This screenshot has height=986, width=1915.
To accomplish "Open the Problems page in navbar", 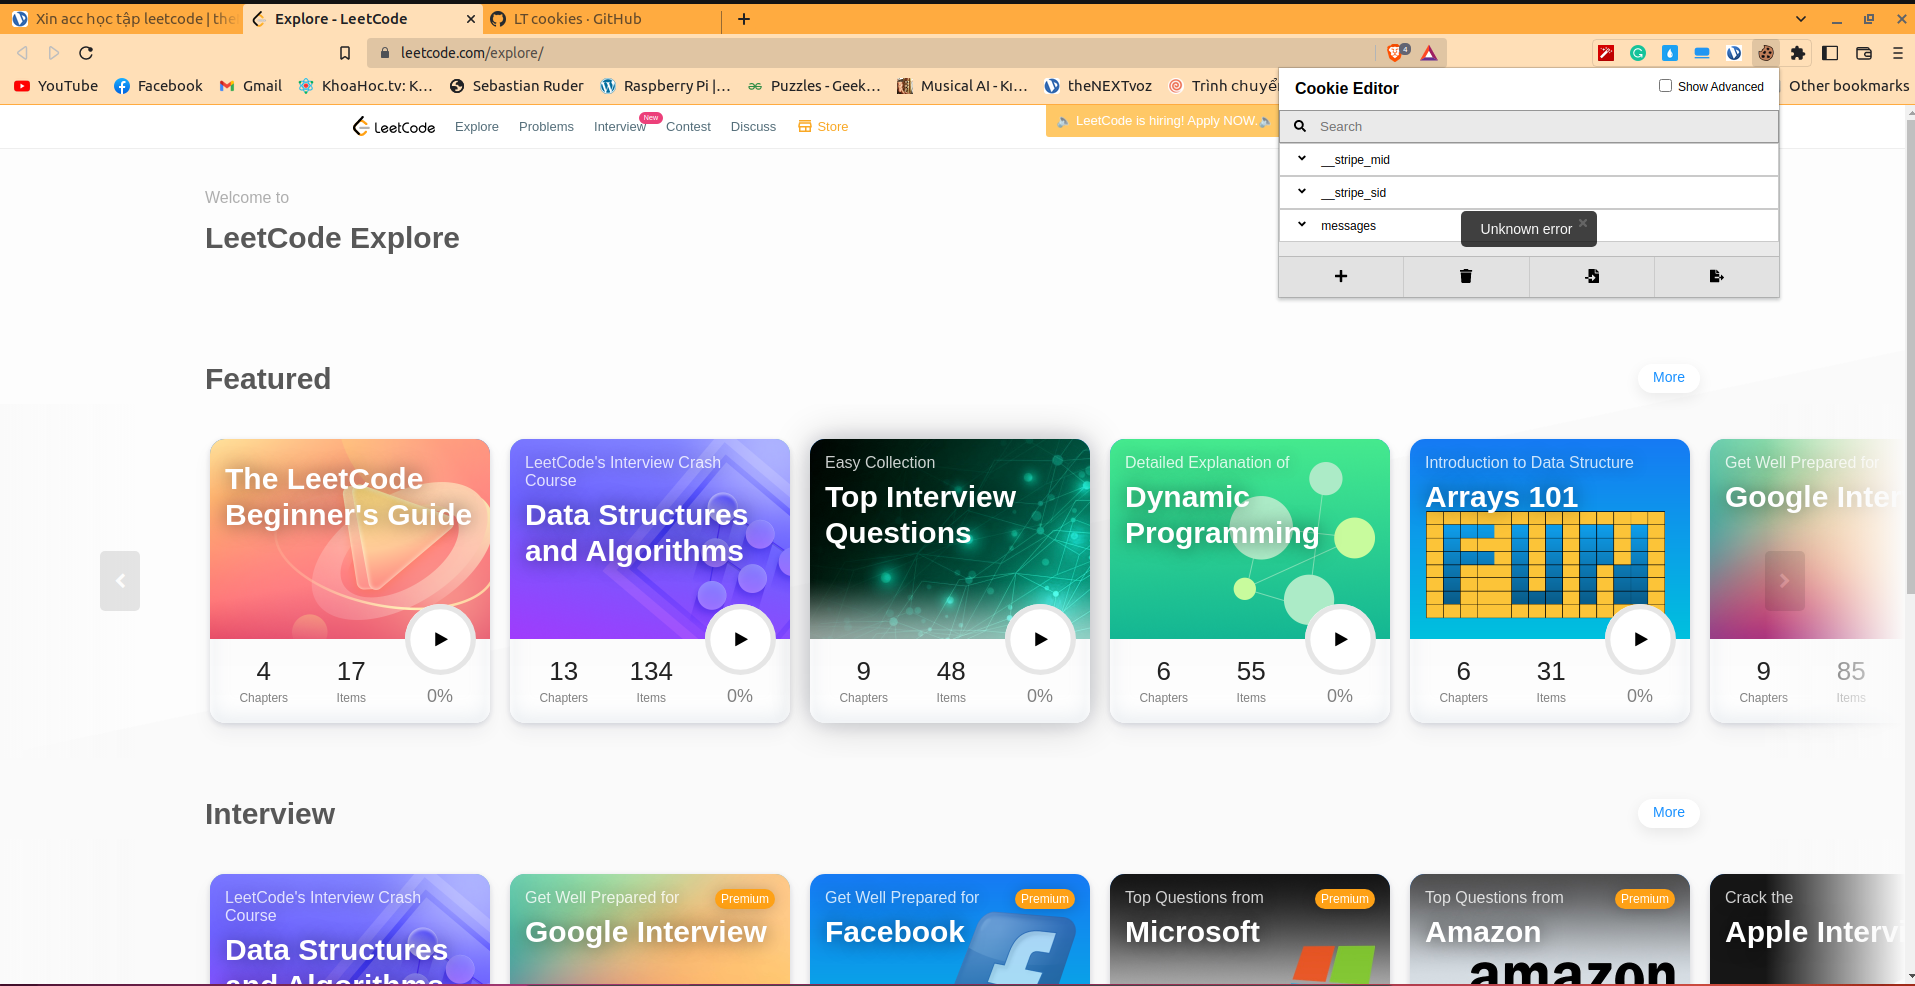I will point(546,127).
